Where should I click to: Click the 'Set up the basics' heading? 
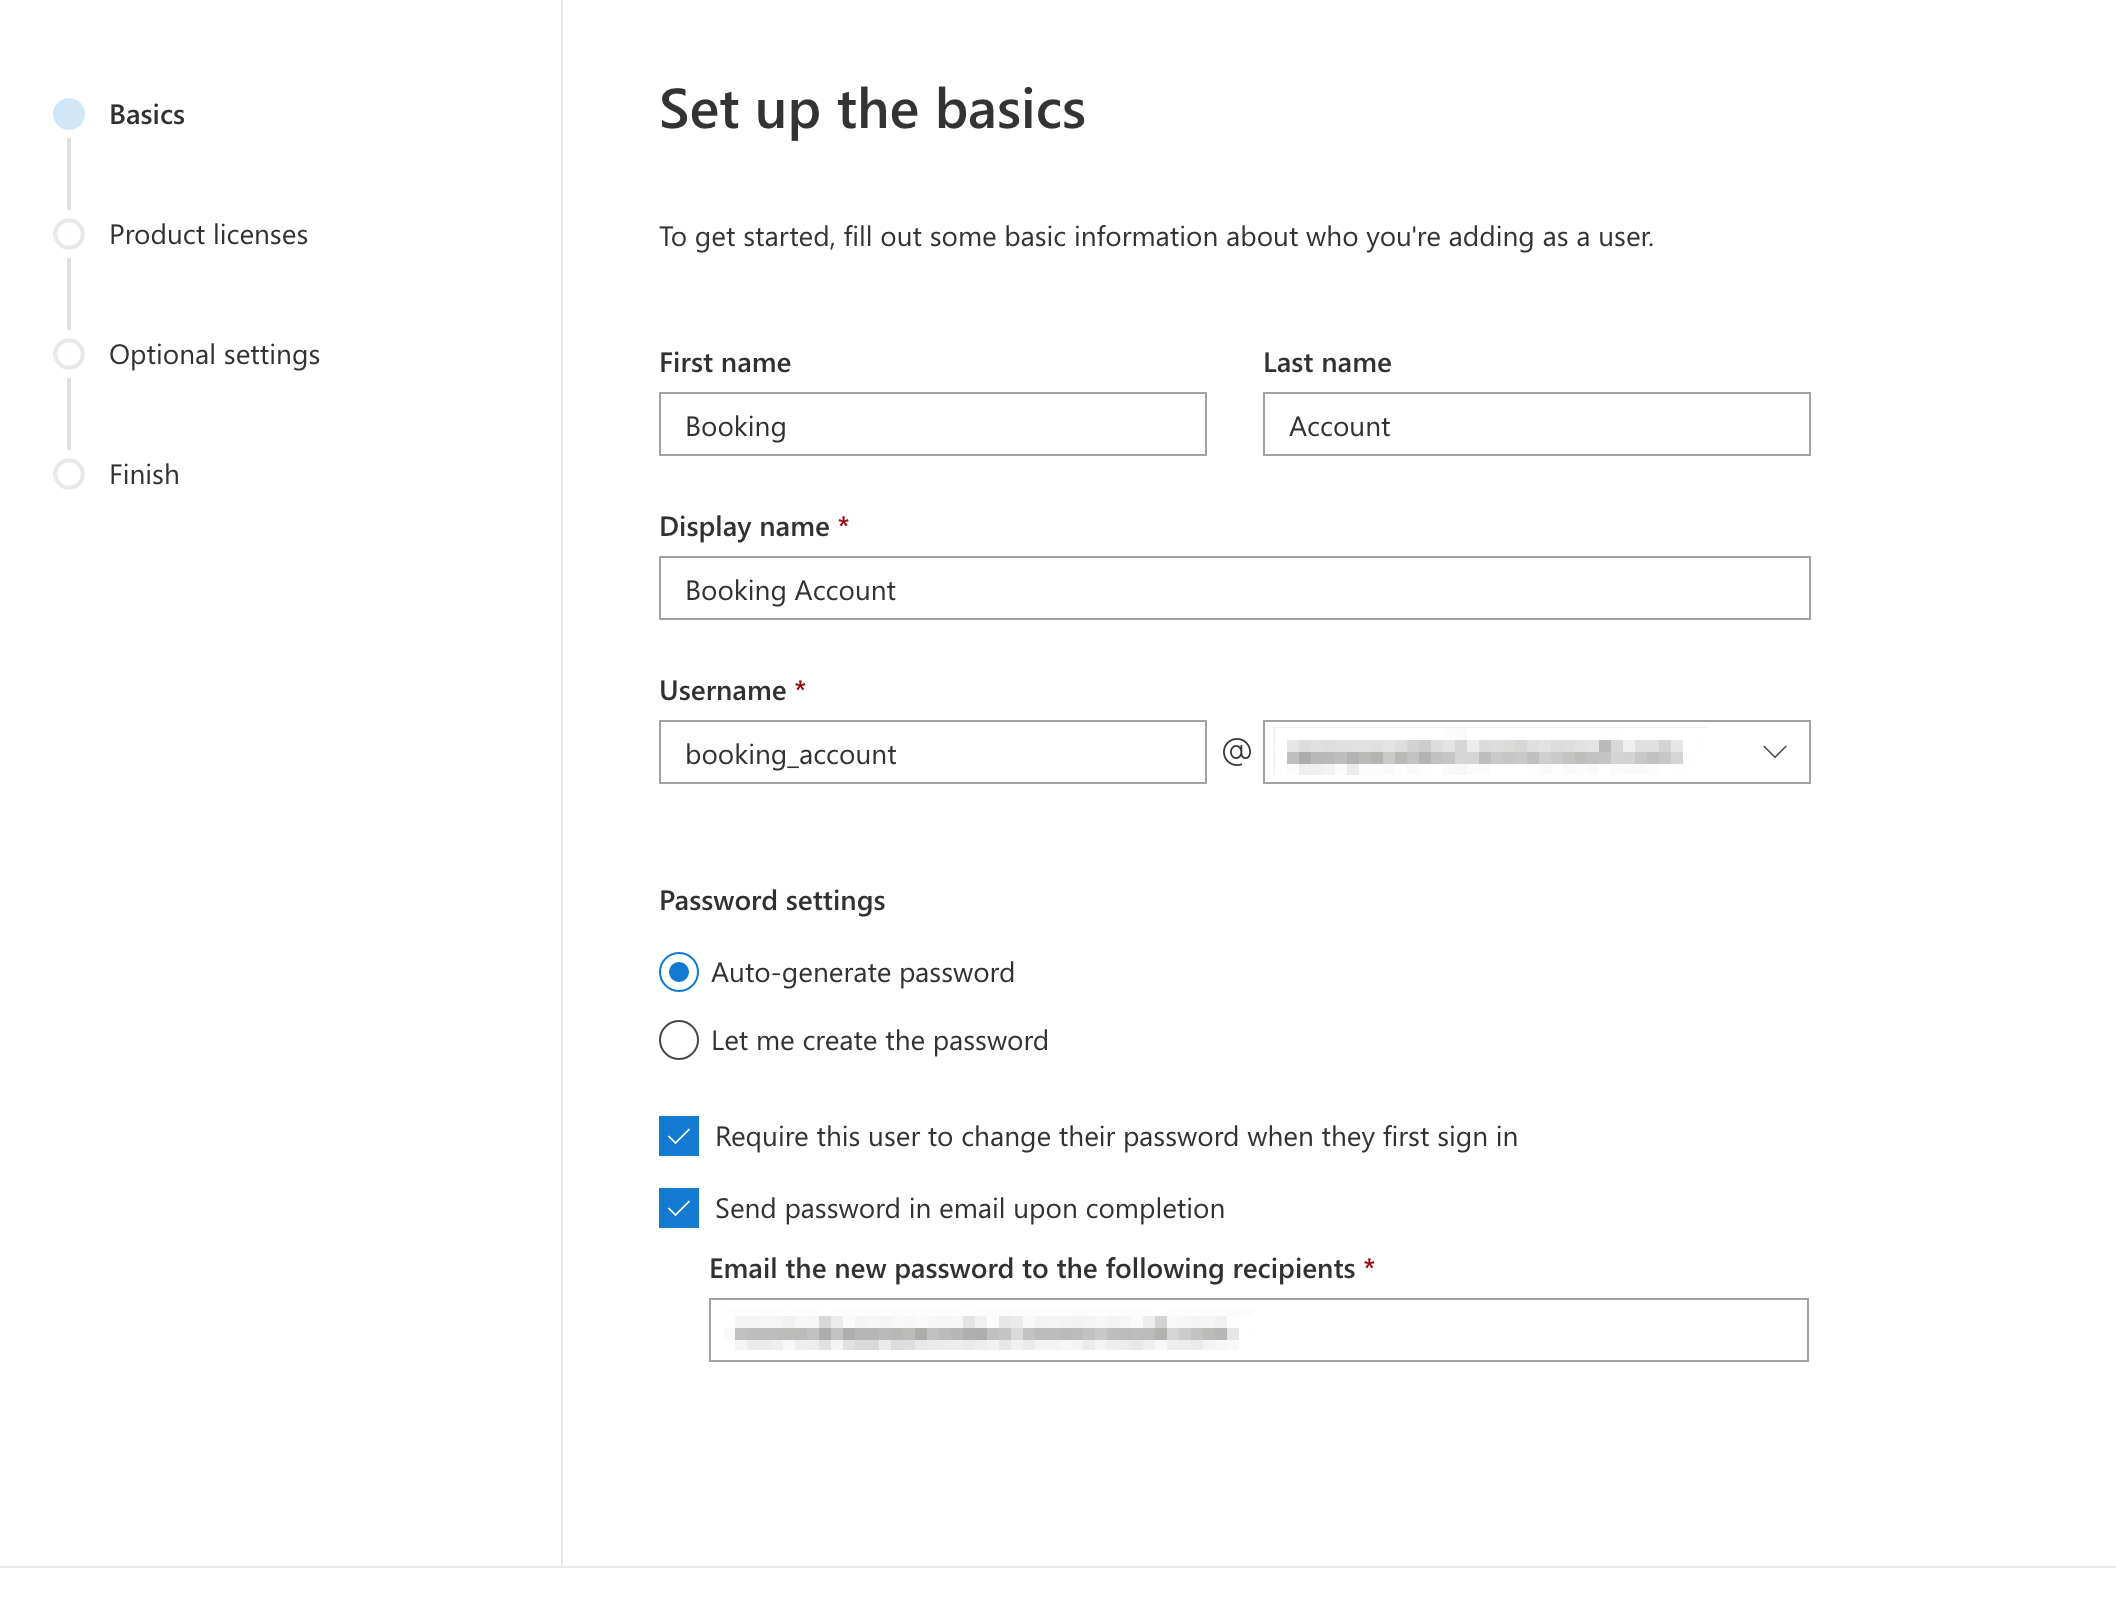(872, 110)
